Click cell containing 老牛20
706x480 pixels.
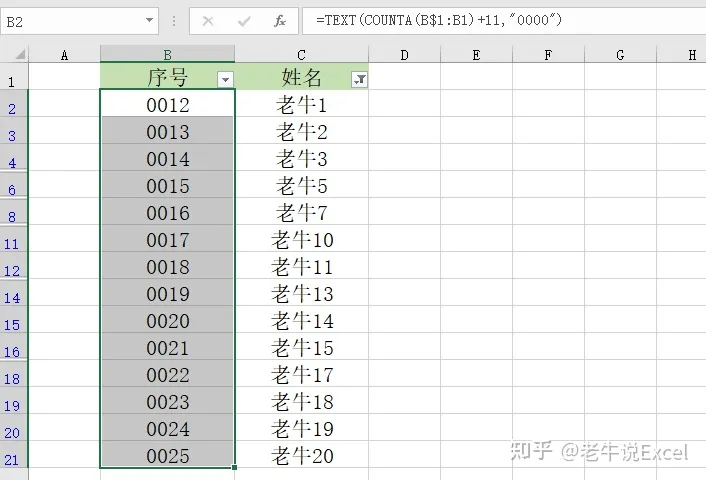click(301, 455)
